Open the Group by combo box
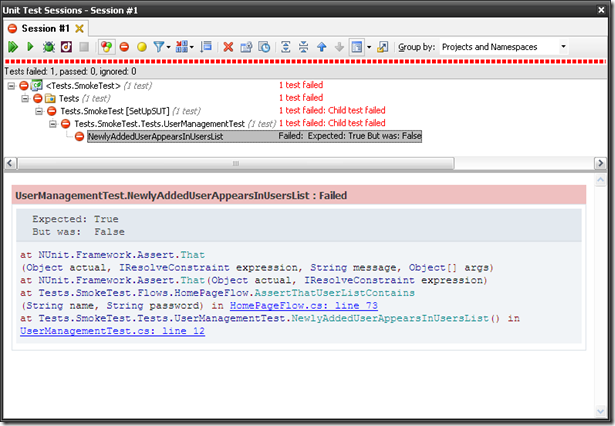This screenshot has width=615, height=426. tap(504, 47)
